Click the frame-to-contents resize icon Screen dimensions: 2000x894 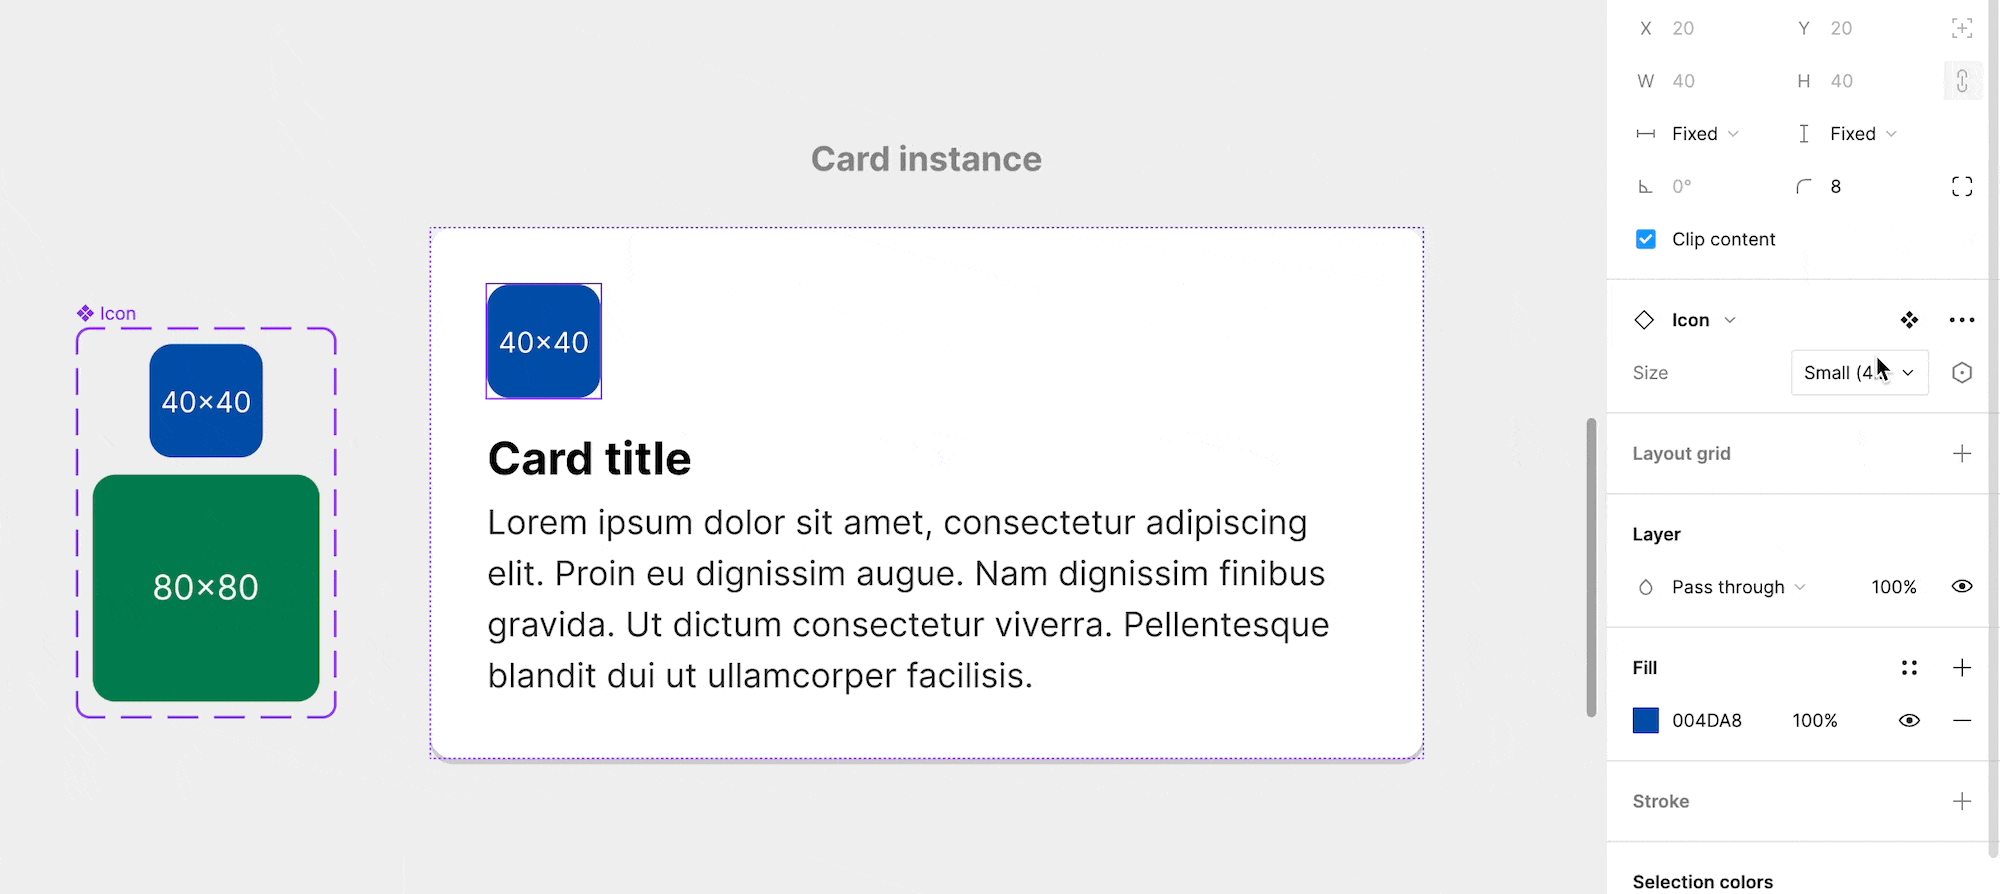click(1962, 28)
